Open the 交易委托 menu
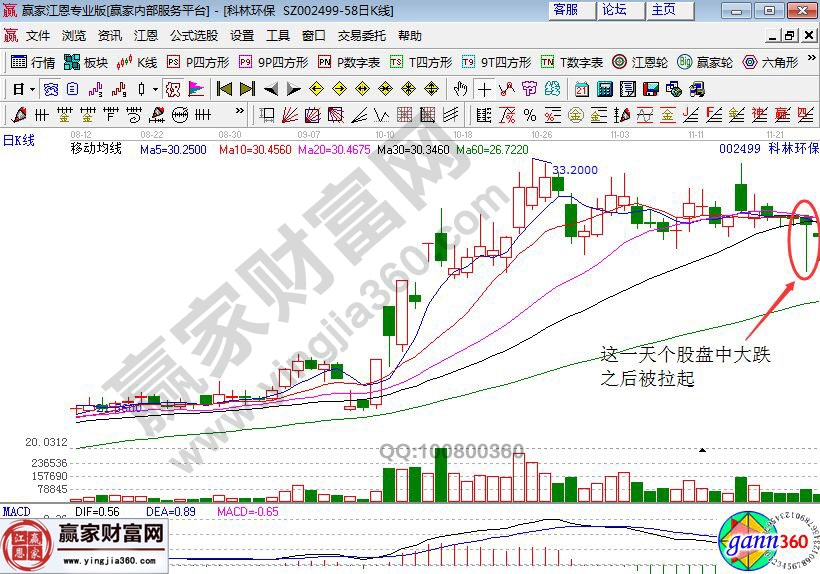This screenshot has width=820, height=574. click(x=362, y=35)
